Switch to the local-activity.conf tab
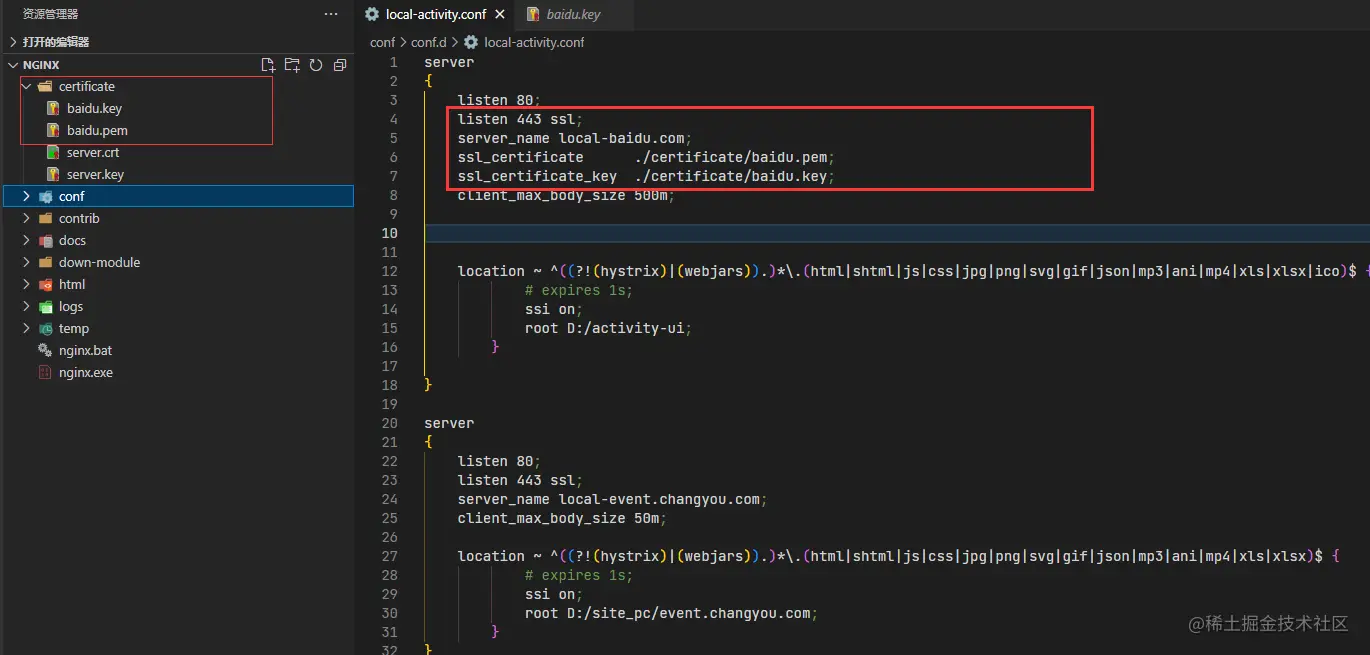The image size is (1370, 655). tap(436, 15)
